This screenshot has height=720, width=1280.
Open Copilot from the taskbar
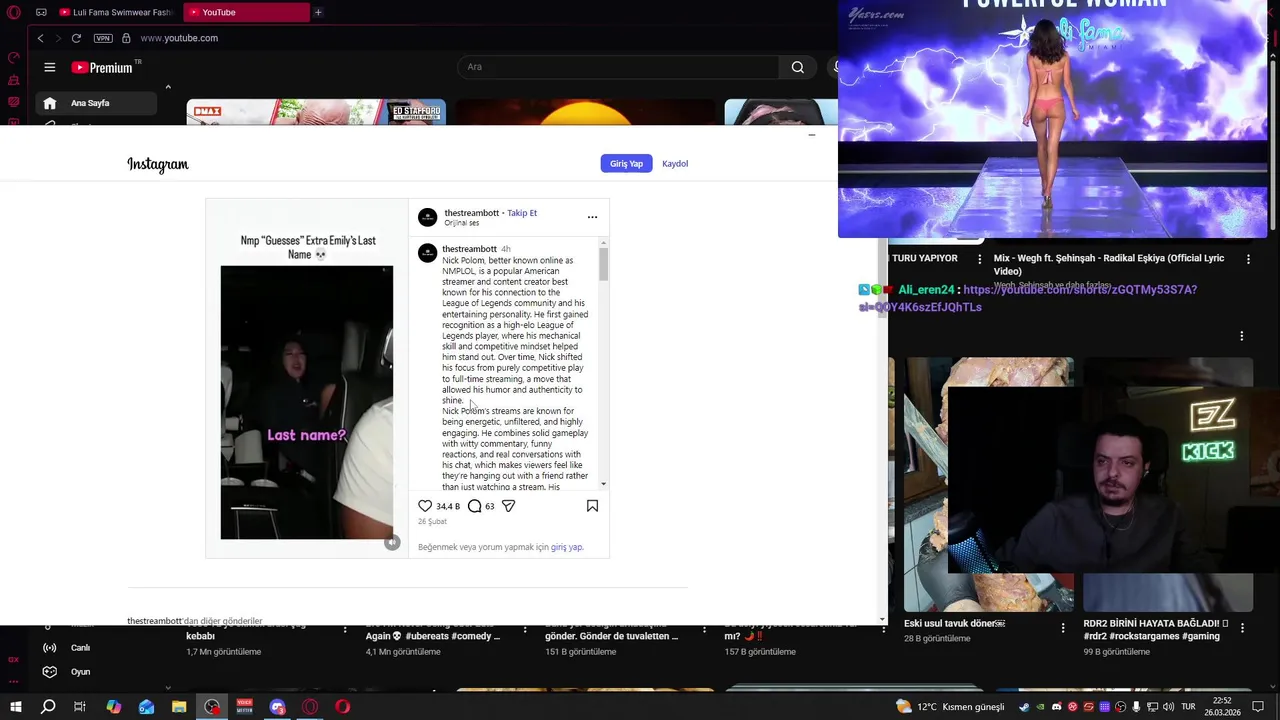(x=113, y=707)
